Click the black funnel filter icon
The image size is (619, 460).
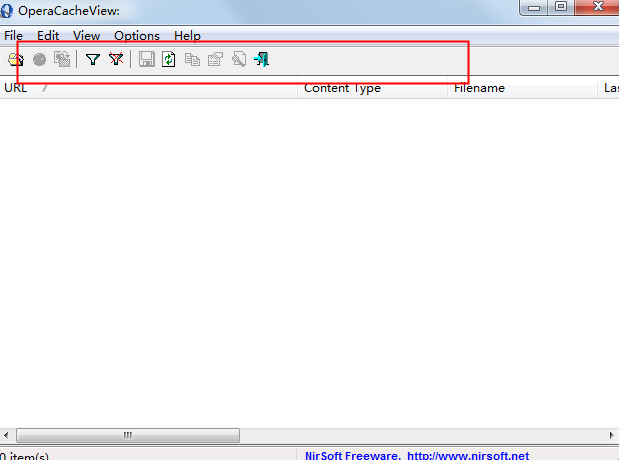[93, 60]
